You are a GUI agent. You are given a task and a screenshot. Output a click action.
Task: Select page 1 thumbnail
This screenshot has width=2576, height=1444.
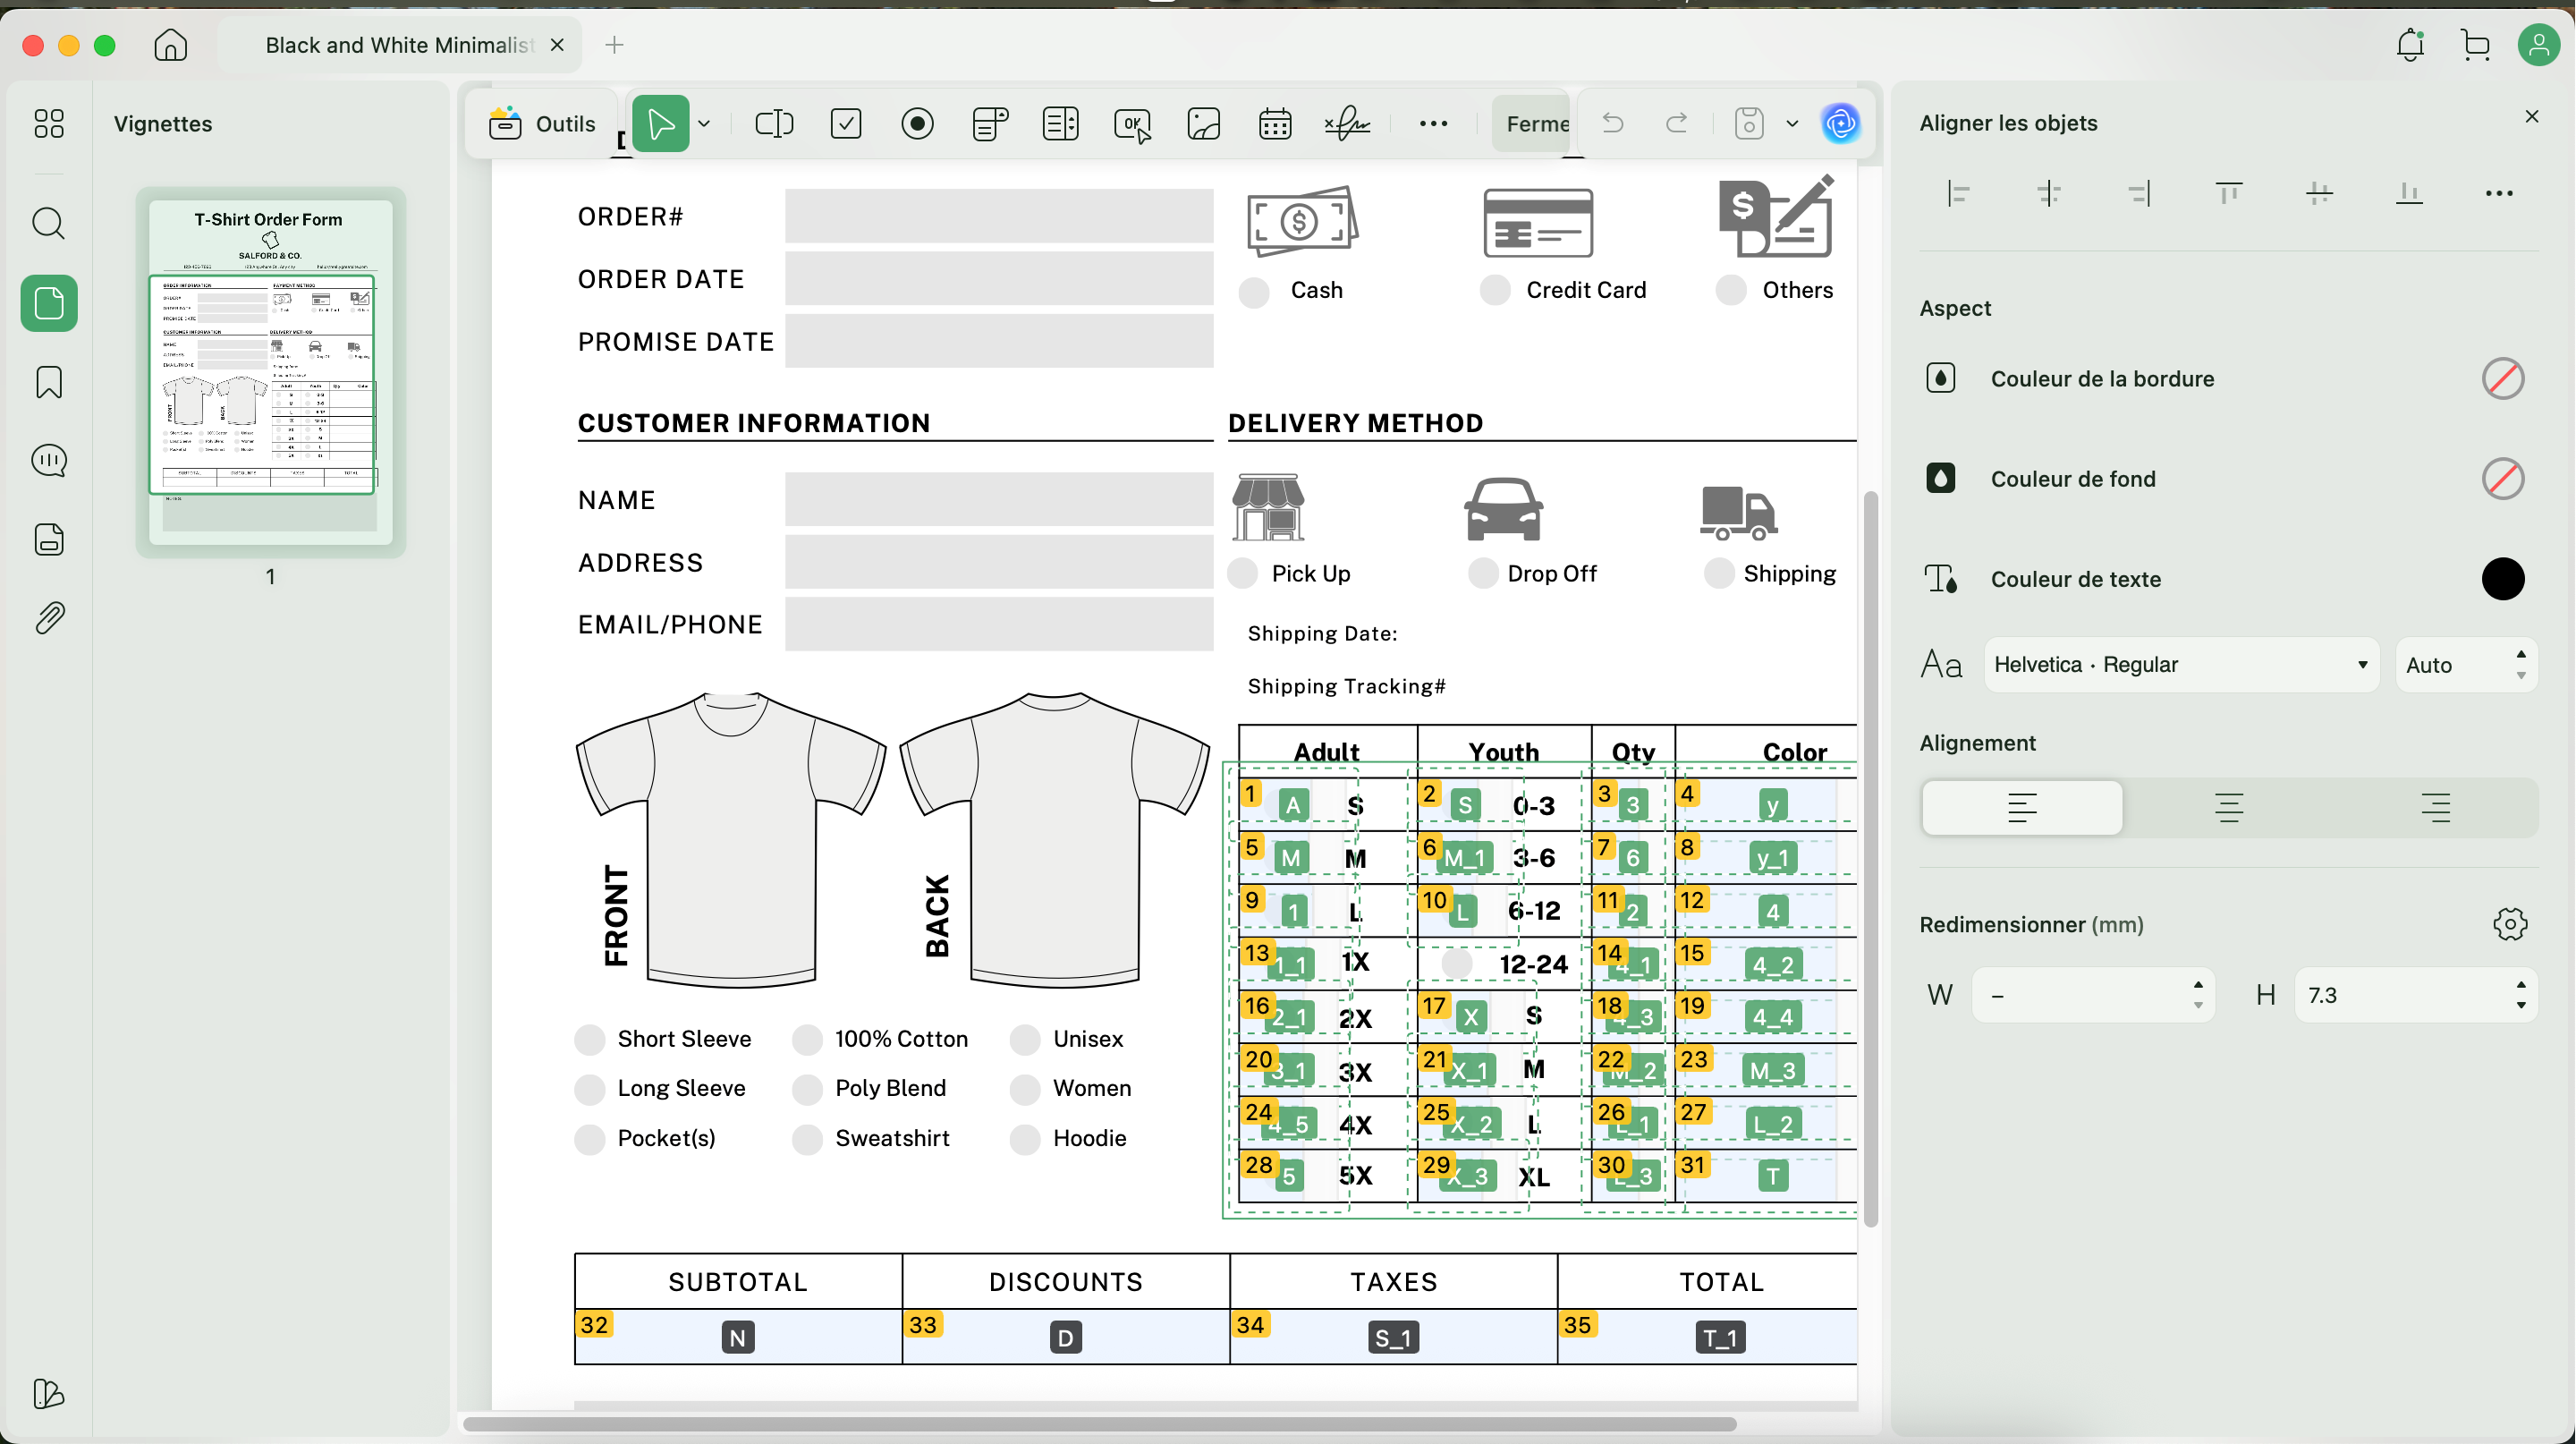pos(270,372)
